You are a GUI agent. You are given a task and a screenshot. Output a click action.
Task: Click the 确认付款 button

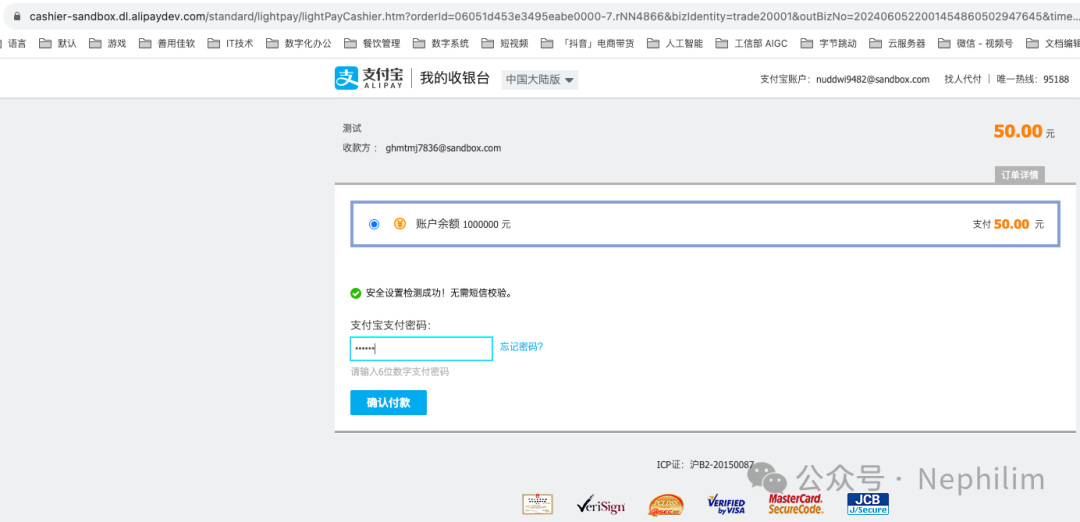click(x=388, y=403)
